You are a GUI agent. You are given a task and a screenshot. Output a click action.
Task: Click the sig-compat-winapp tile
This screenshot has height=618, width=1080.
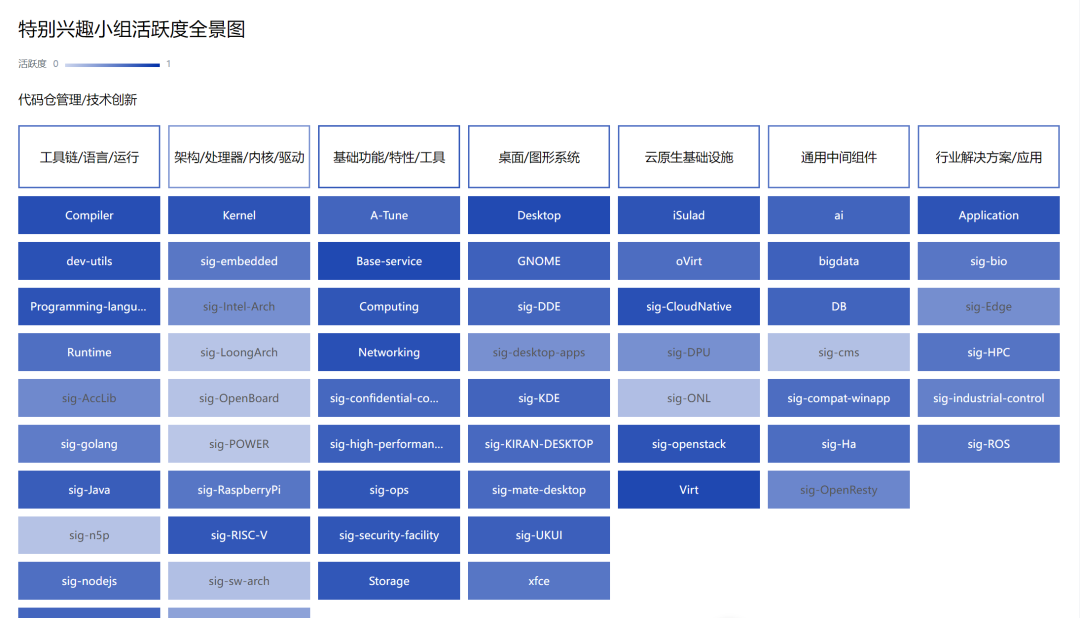[839, 398]
